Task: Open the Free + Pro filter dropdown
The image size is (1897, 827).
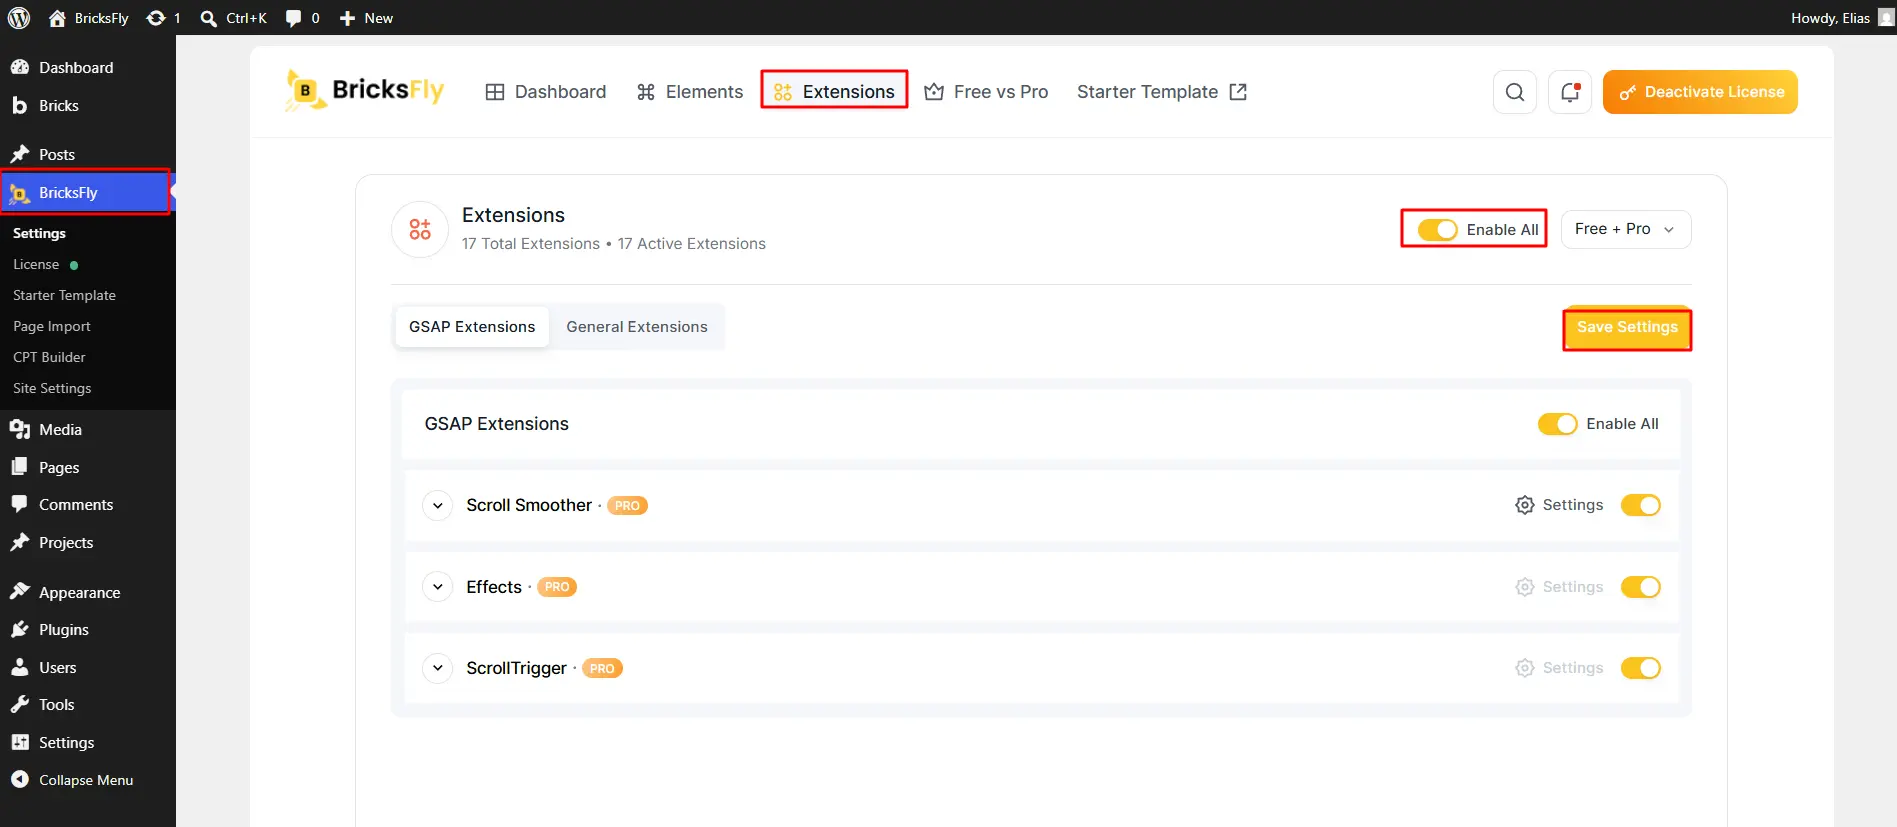Action: [x=1626, y=229]
